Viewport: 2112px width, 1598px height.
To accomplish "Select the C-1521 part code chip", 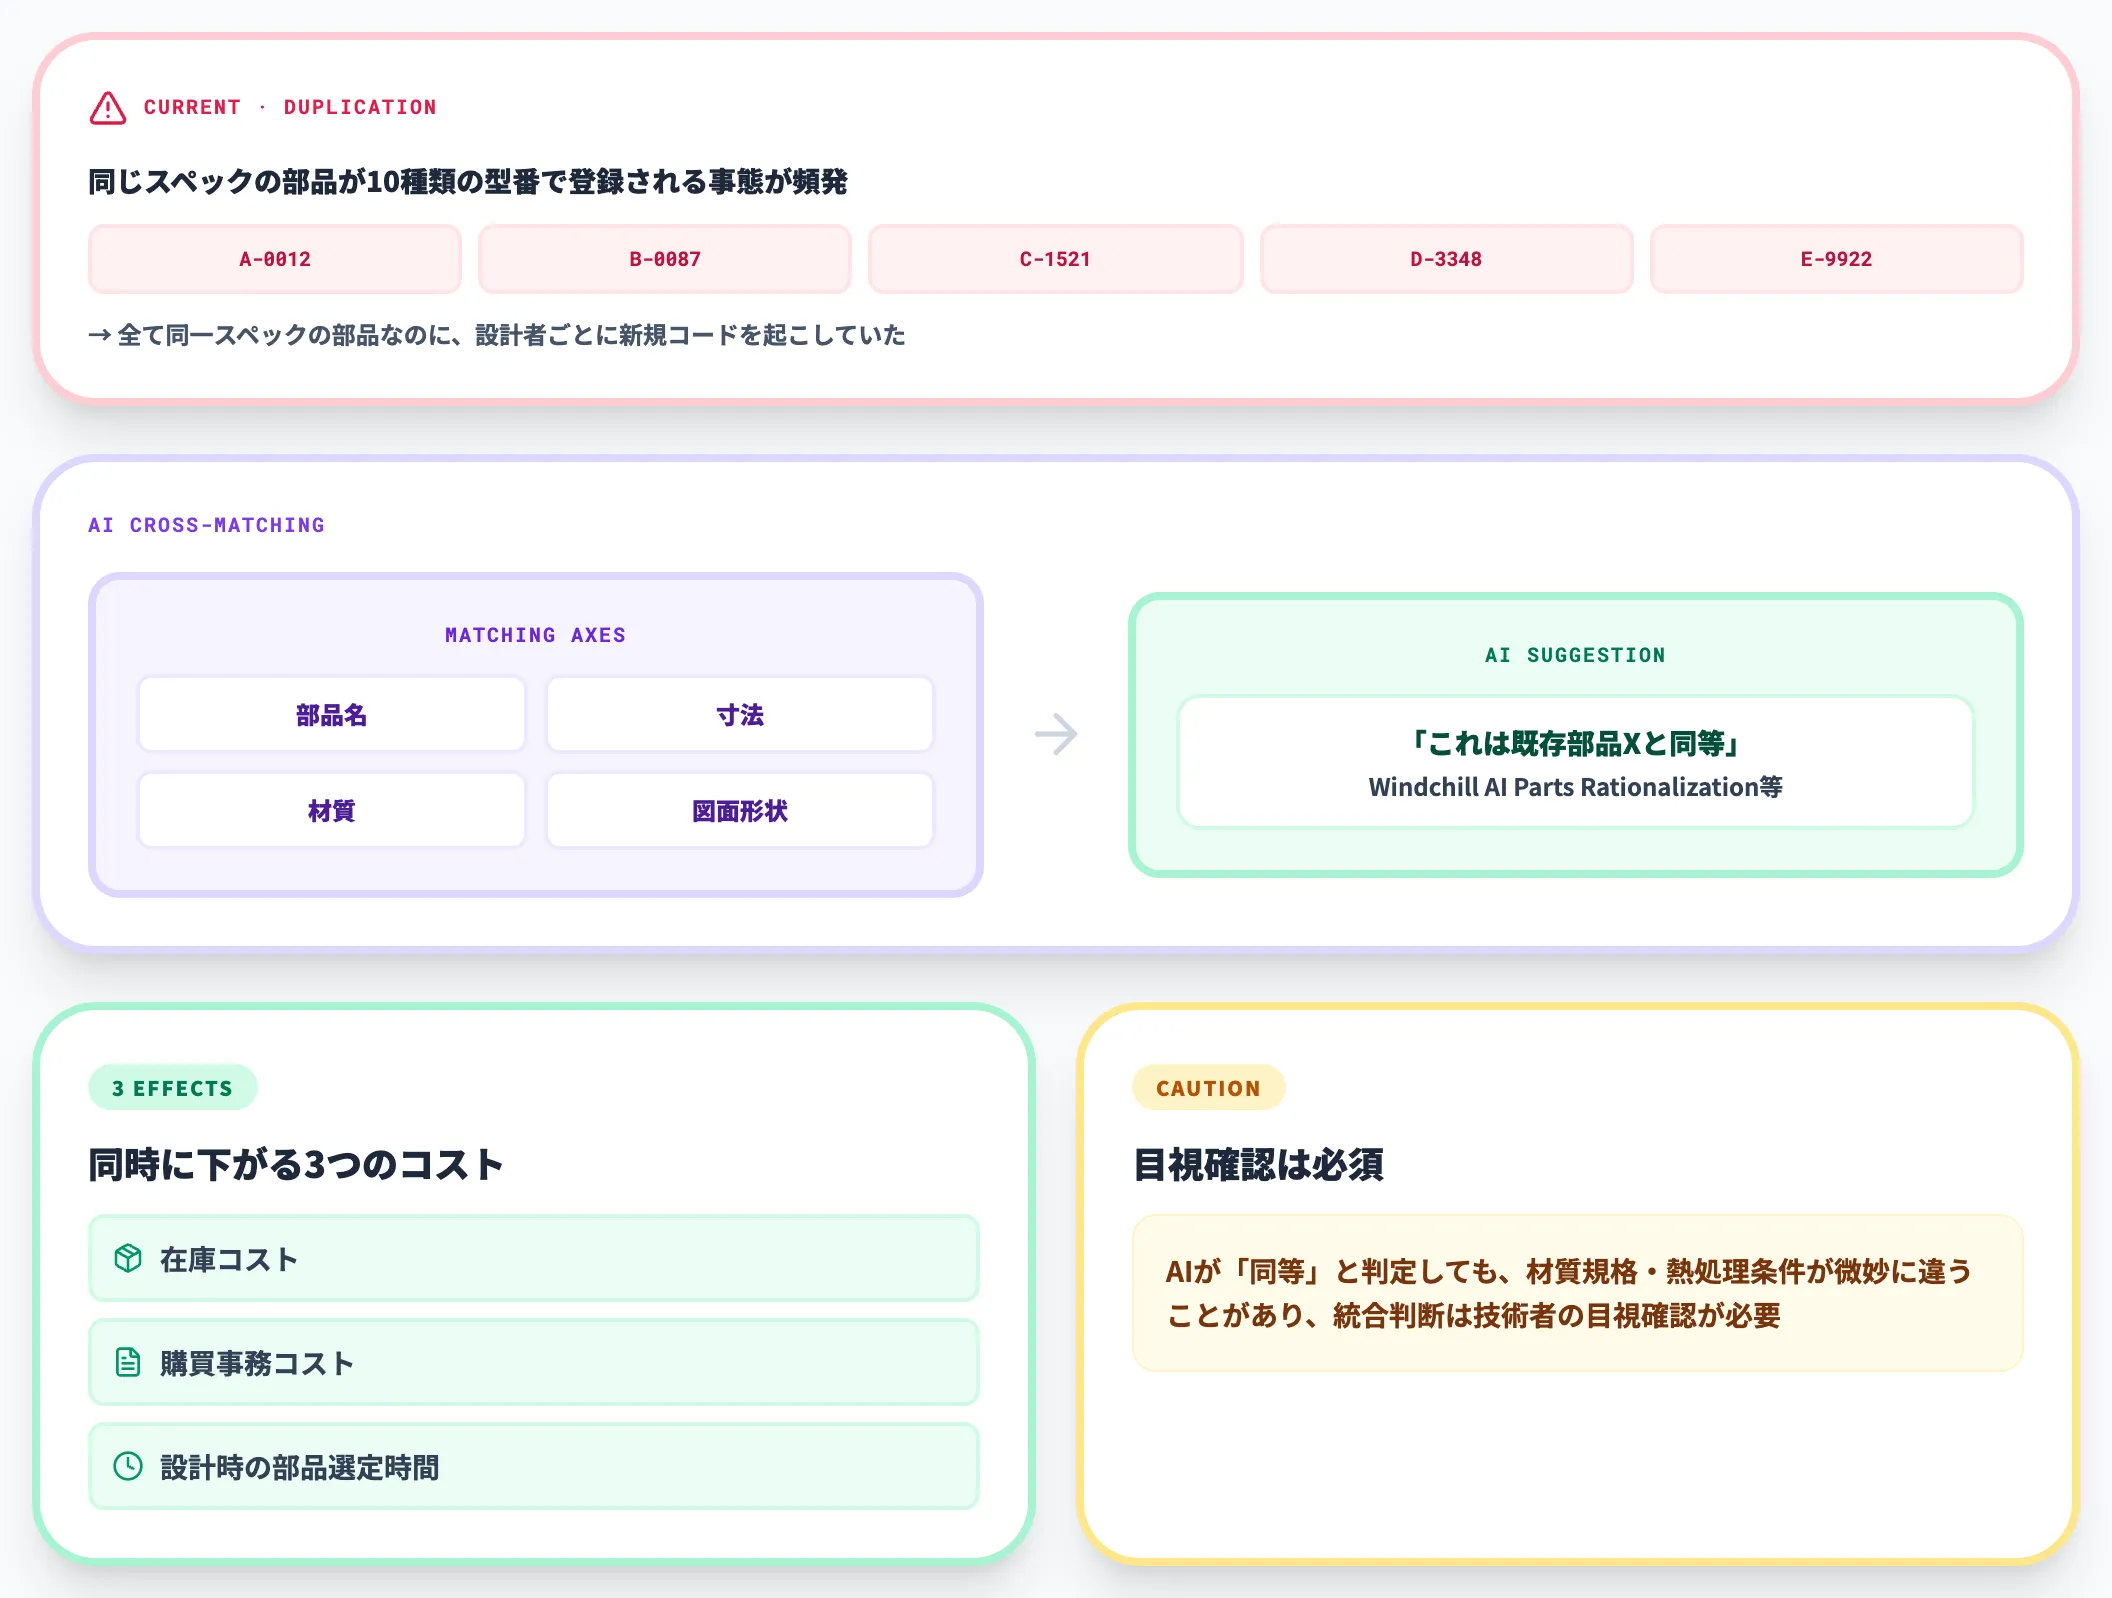I will point(1055,259).
